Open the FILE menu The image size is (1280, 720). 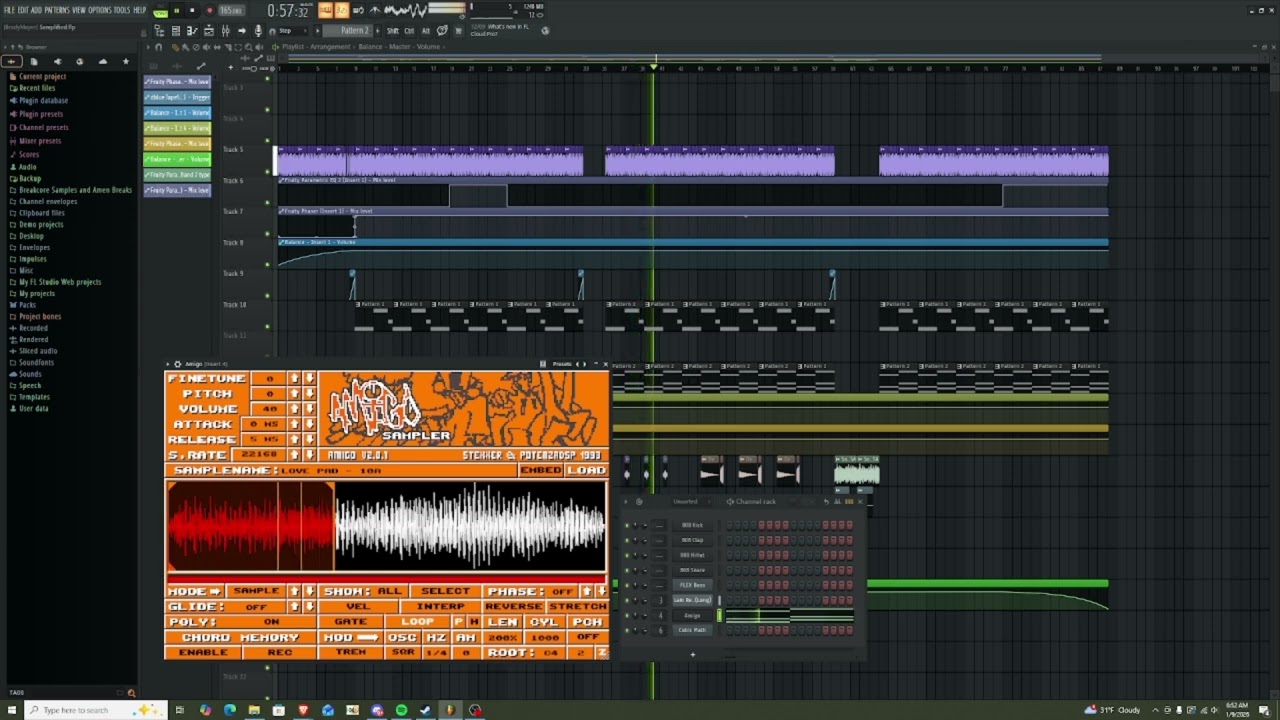(9, 10)
